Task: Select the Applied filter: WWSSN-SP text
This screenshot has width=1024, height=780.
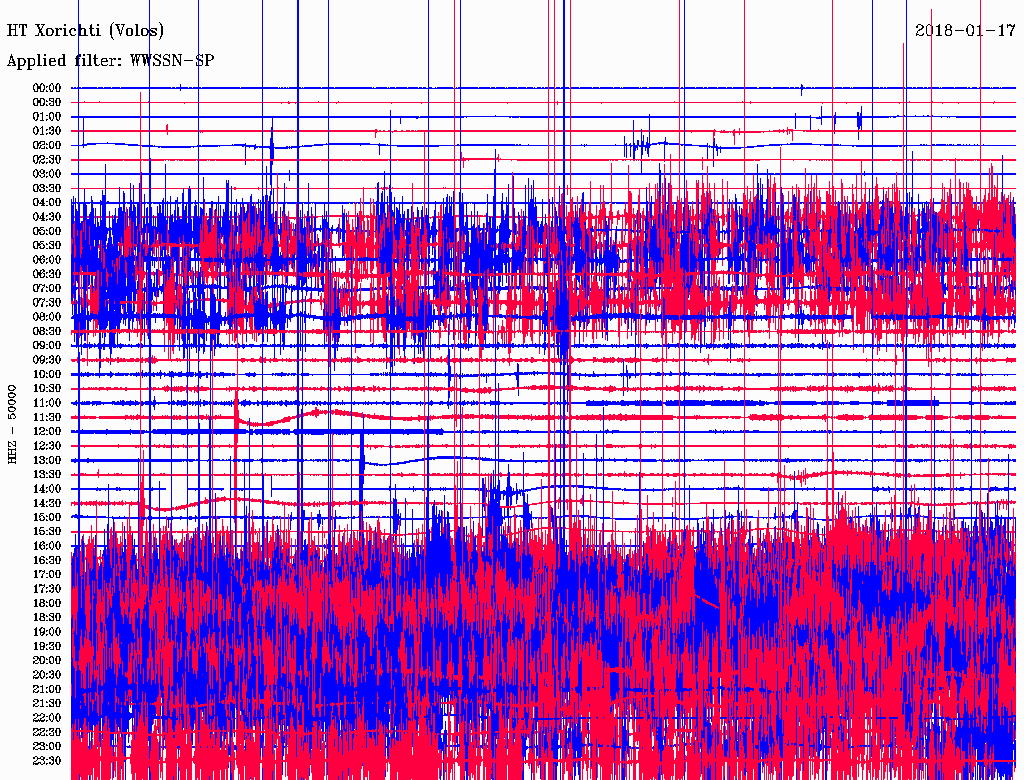Action: (110, 61)
